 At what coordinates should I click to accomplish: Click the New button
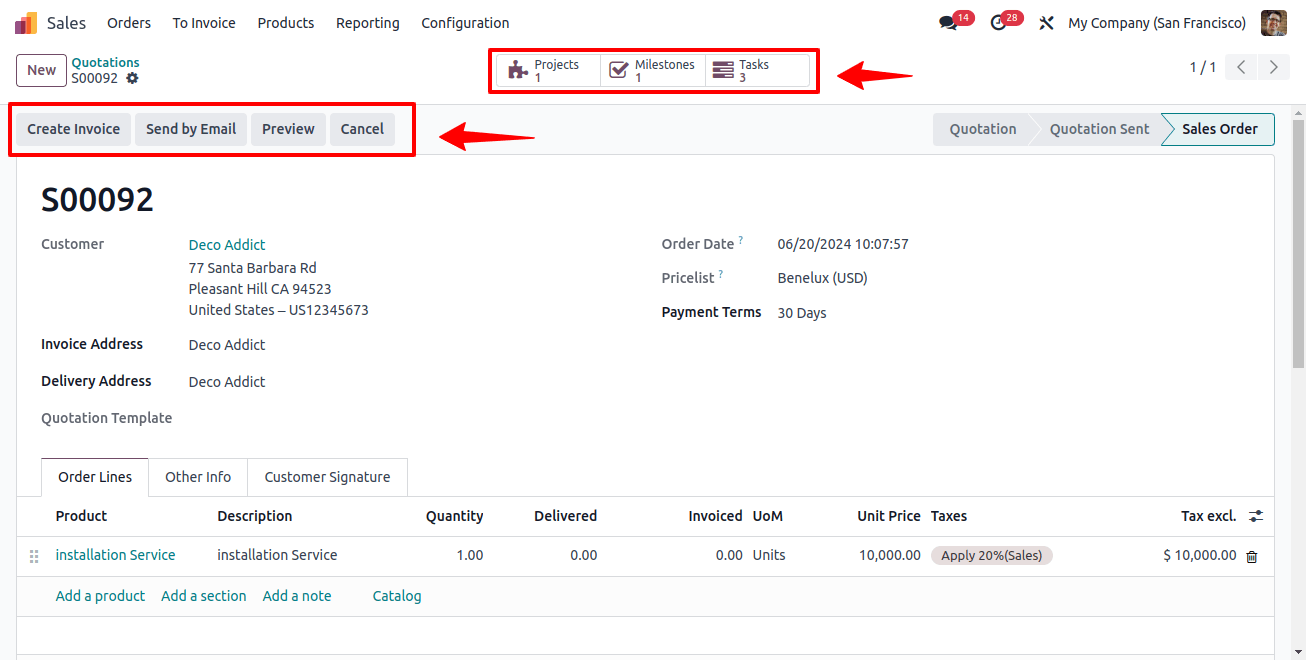coord(42,70)
